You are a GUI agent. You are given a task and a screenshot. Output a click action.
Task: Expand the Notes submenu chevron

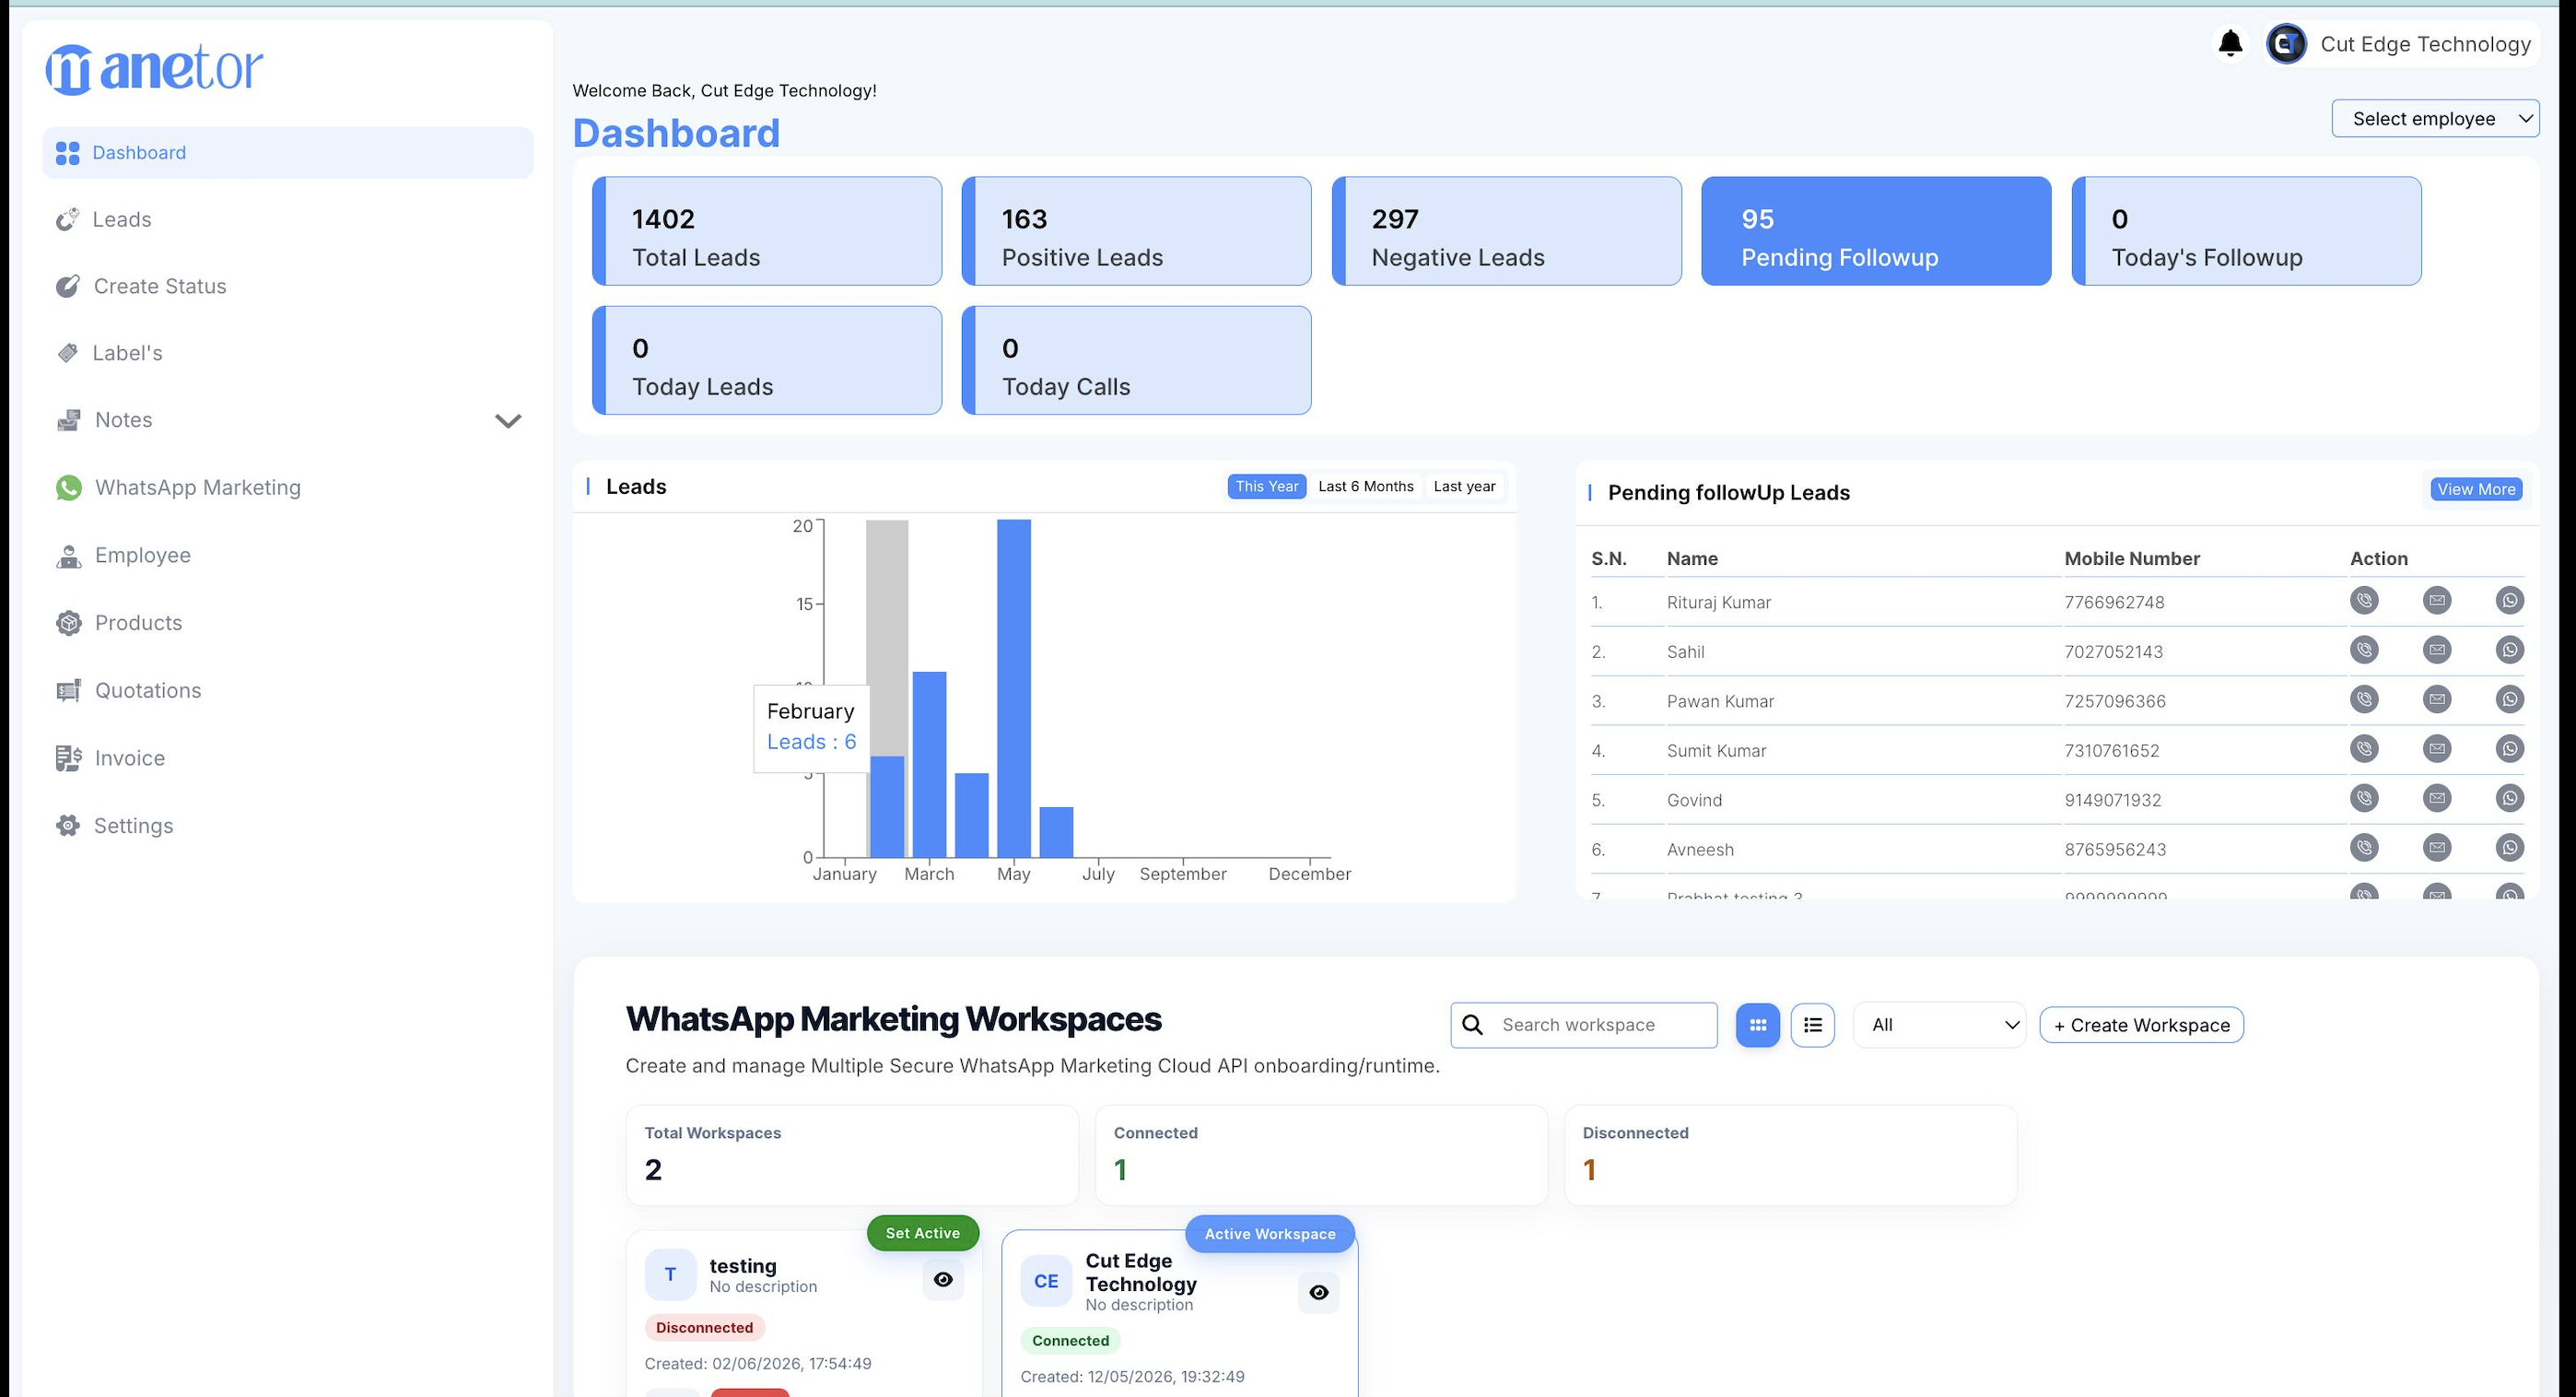(x=508, y=421)
